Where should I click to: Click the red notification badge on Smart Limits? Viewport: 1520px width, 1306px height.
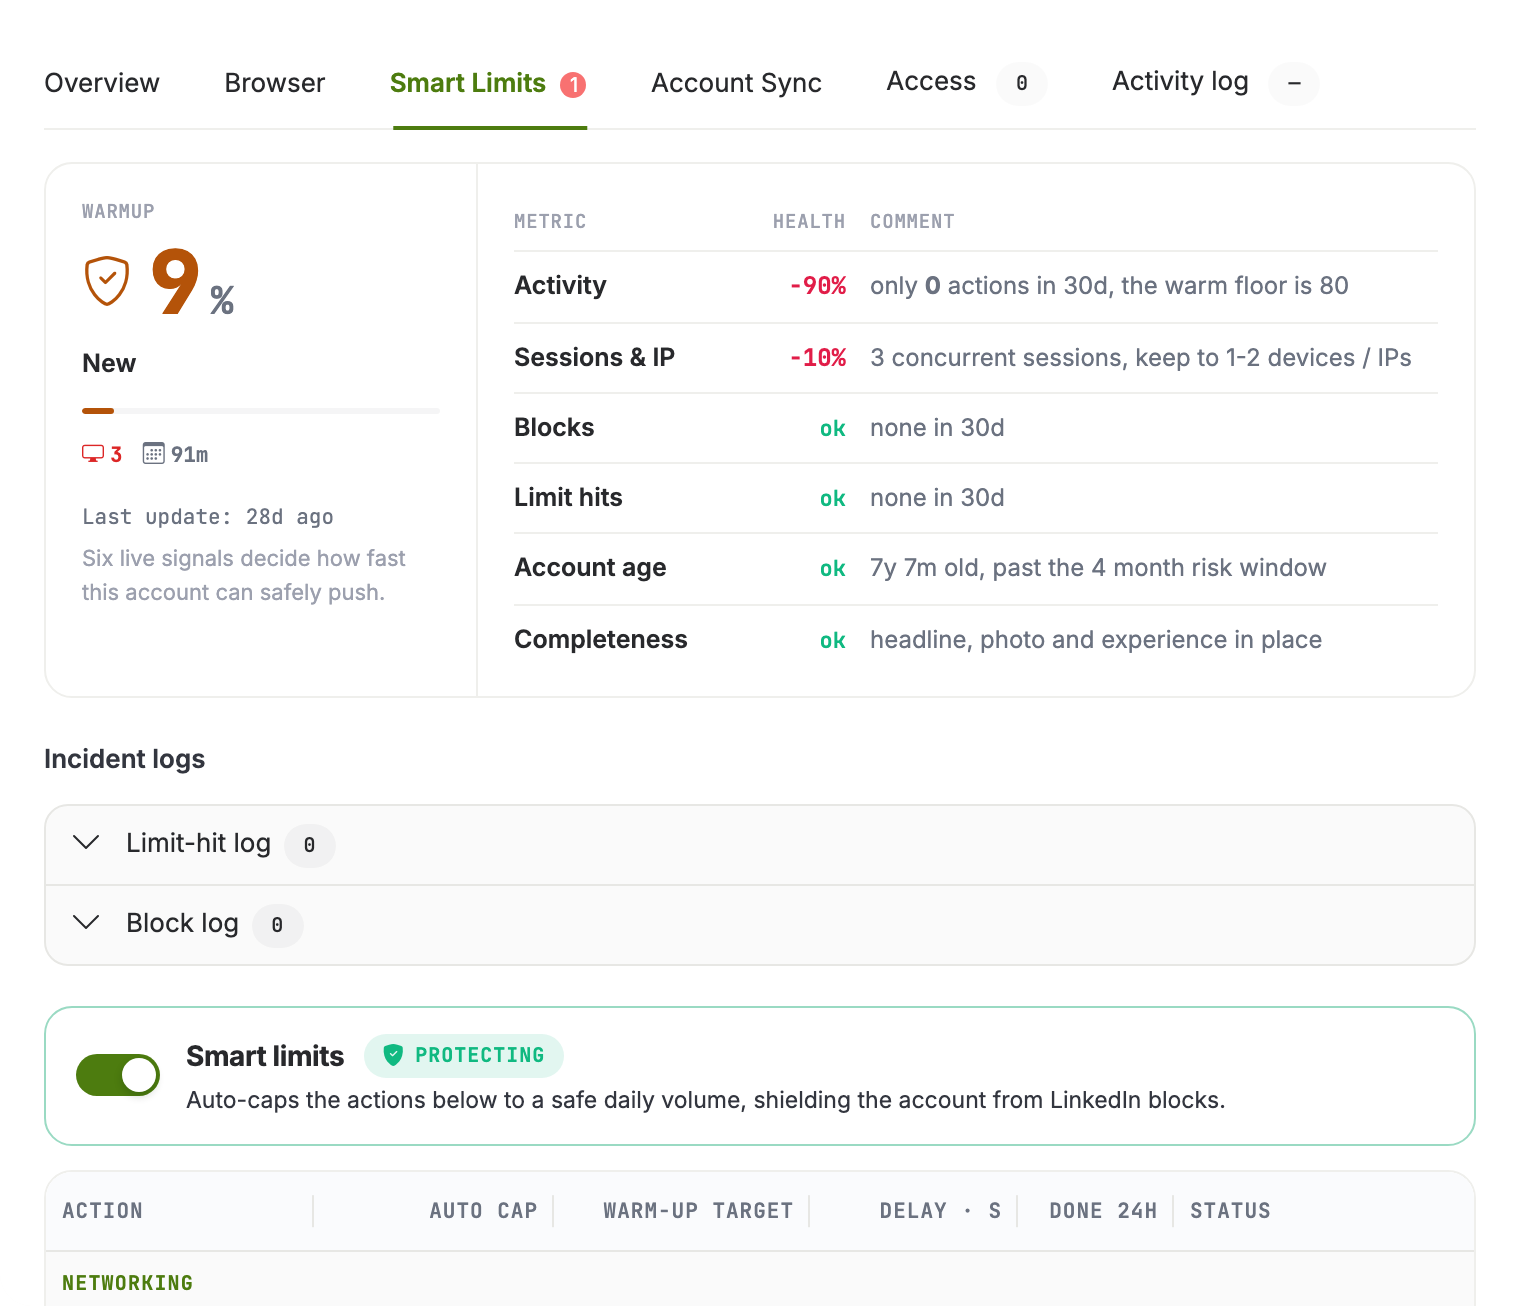[573, 85]
